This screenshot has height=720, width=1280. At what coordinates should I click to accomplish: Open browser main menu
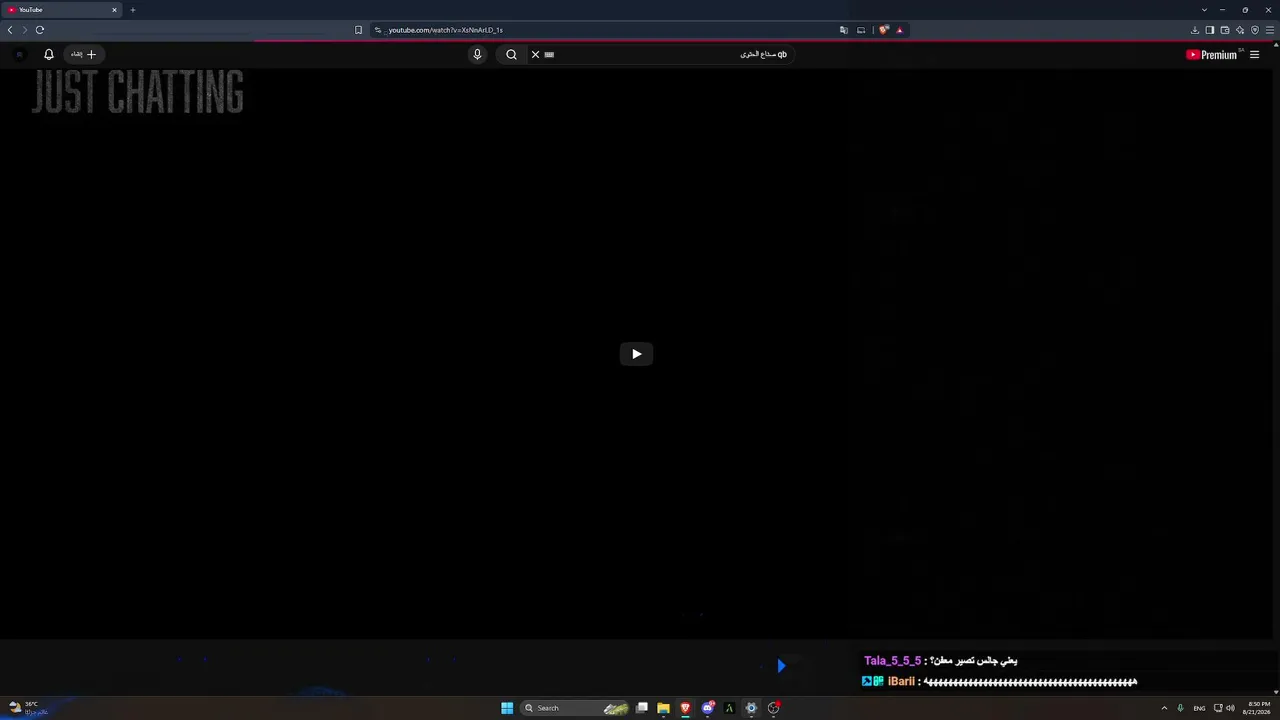coord(1270,30)
